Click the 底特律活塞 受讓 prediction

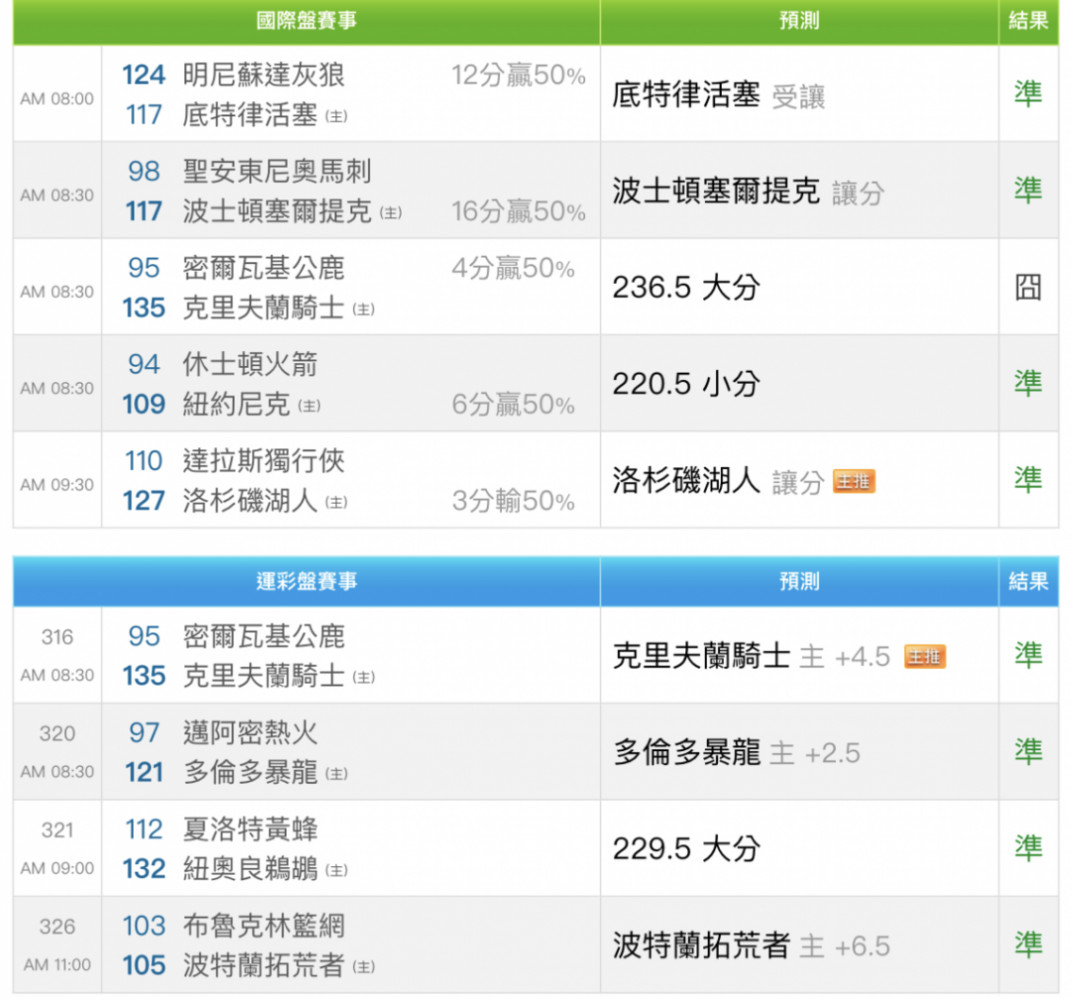point(719,95)
